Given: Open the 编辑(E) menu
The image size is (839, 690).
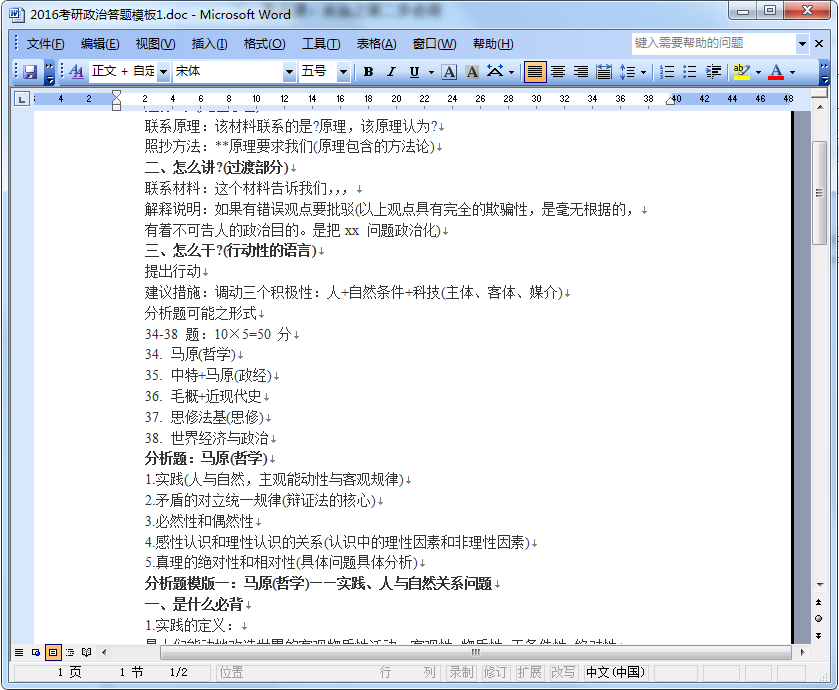Looking at the screenshot, I should pos(100,44).
